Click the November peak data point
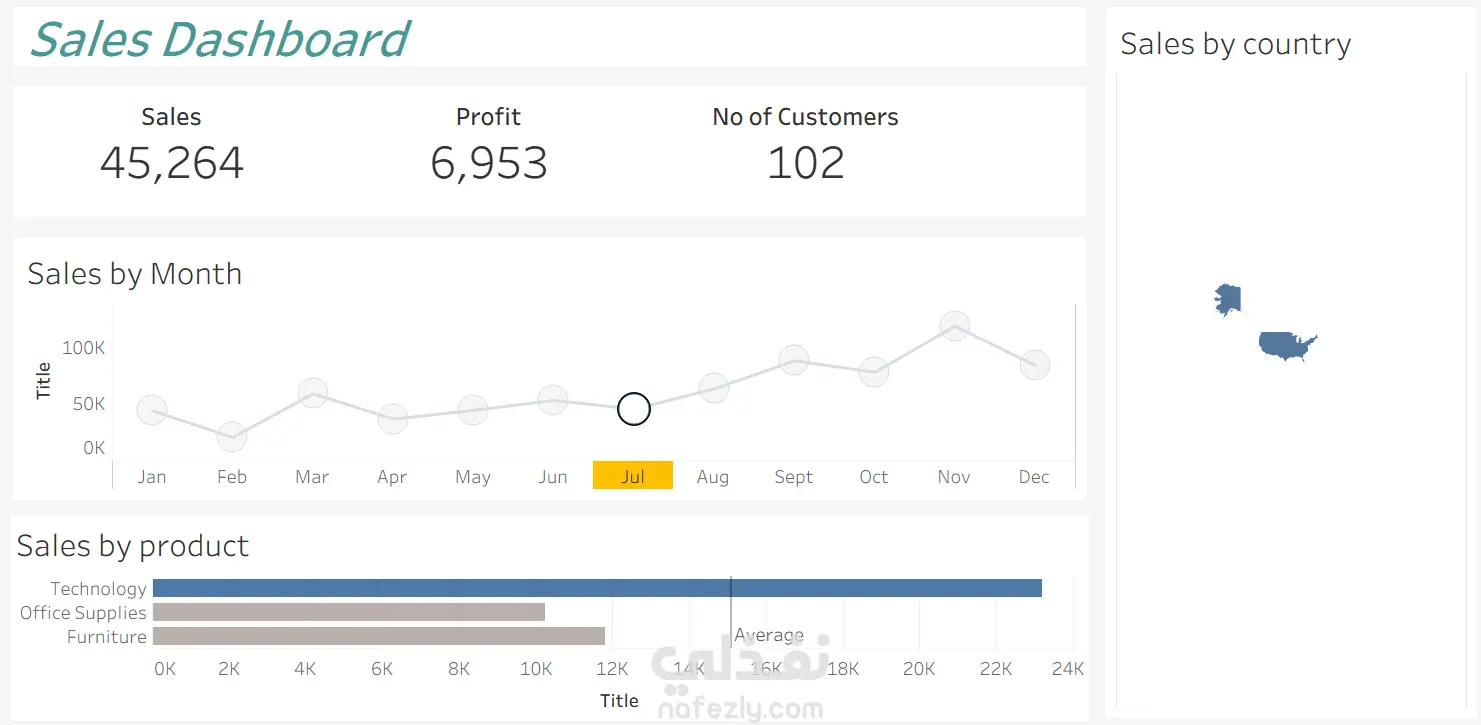This screenshot has height=725, width=1481. (955, 326)
